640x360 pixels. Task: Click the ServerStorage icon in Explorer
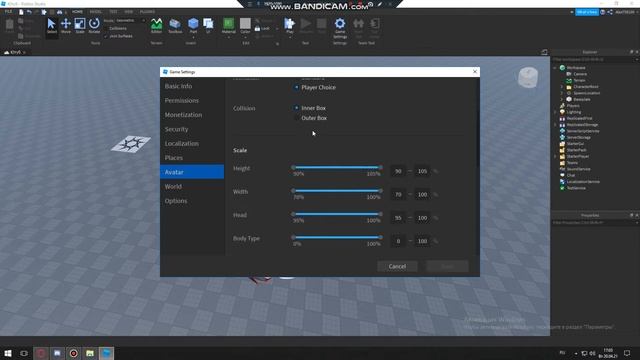[562, 137]
